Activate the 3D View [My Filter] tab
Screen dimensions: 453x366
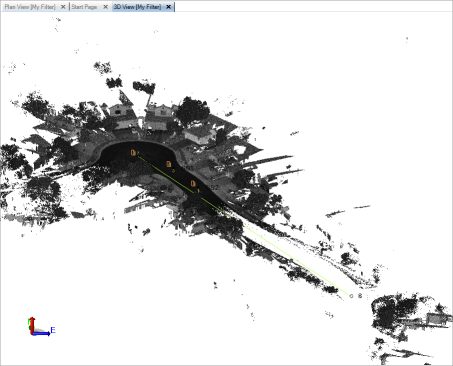137,7
